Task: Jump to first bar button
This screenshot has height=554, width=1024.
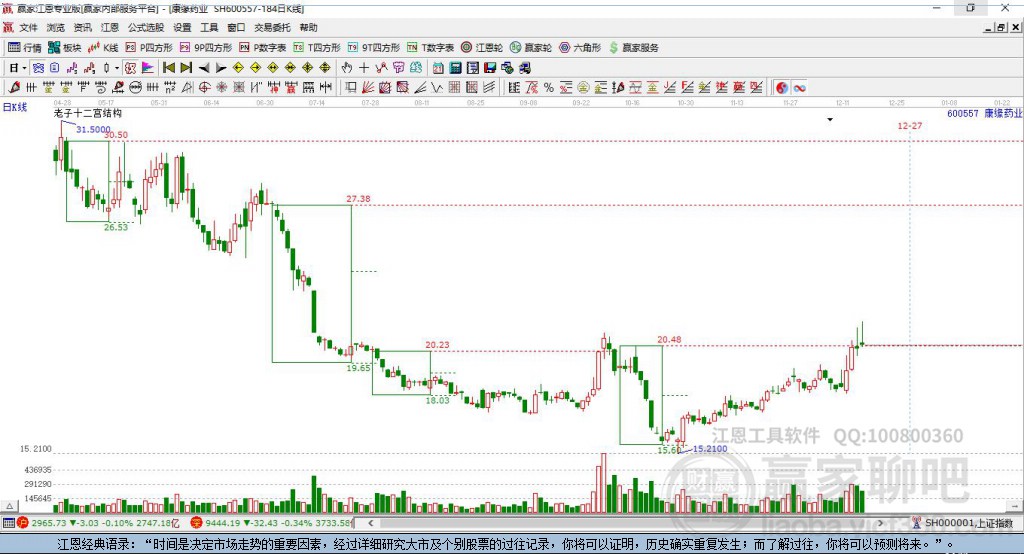Action: pos(168,67)
